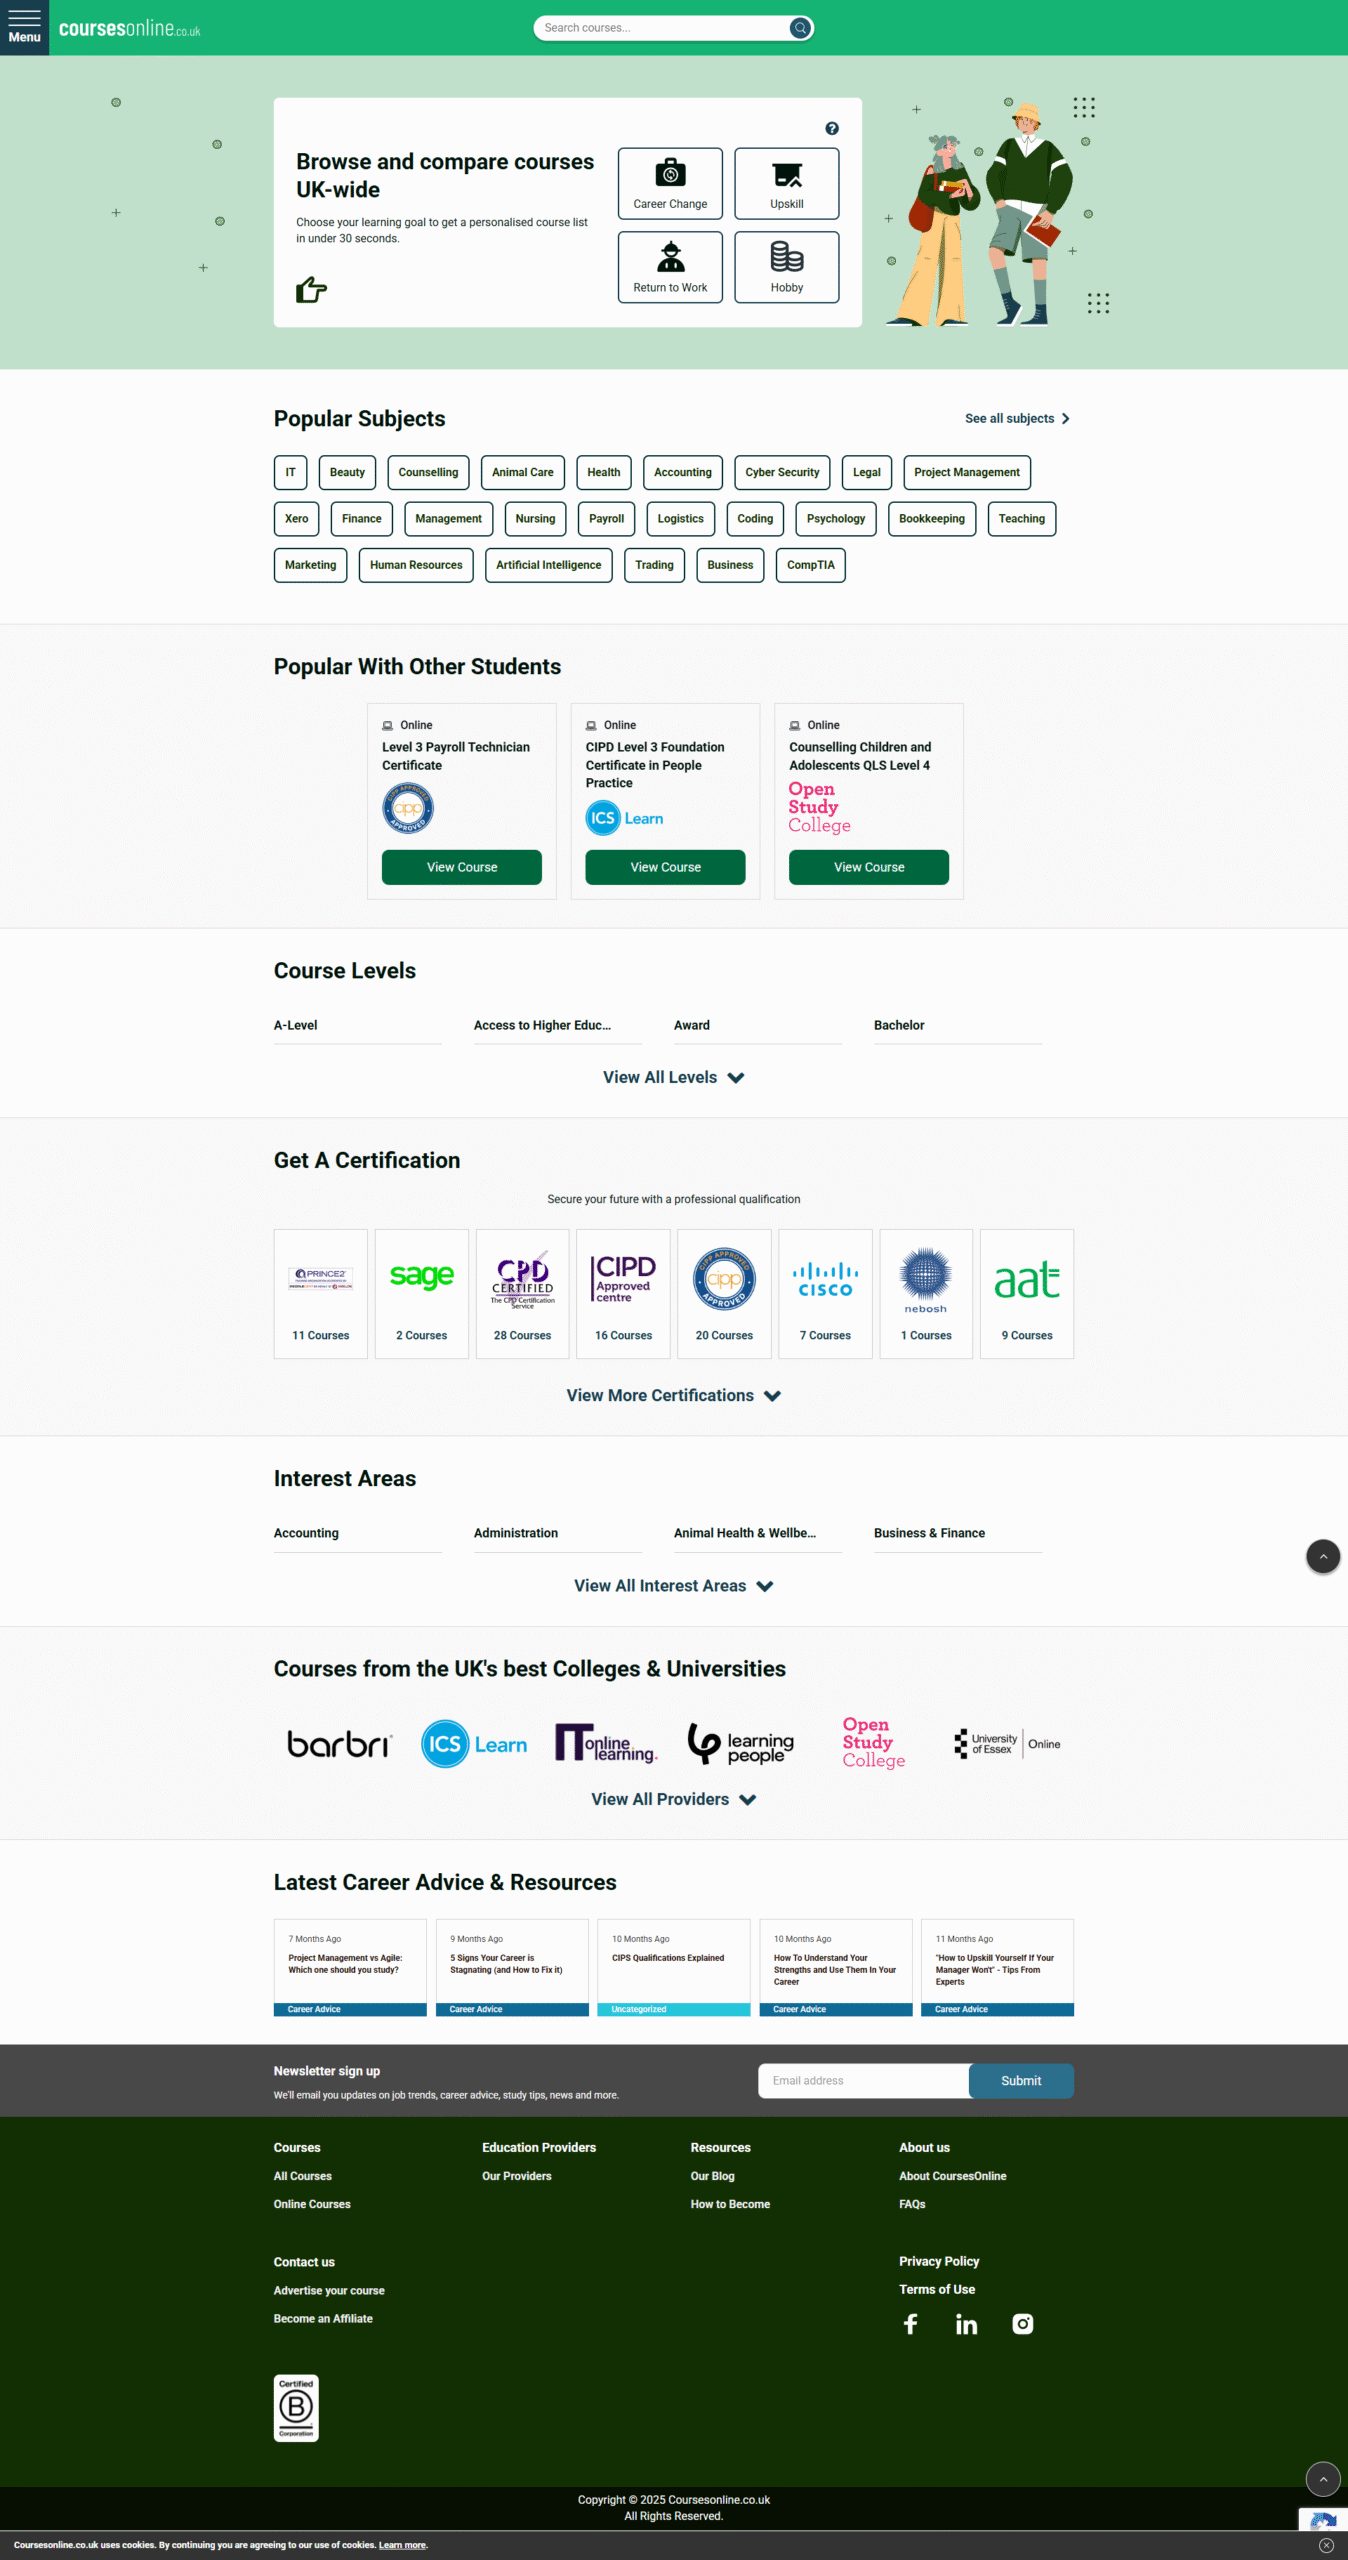Click the help question mark icon
Screen dimensions: 1348x2560
[832, 129]
